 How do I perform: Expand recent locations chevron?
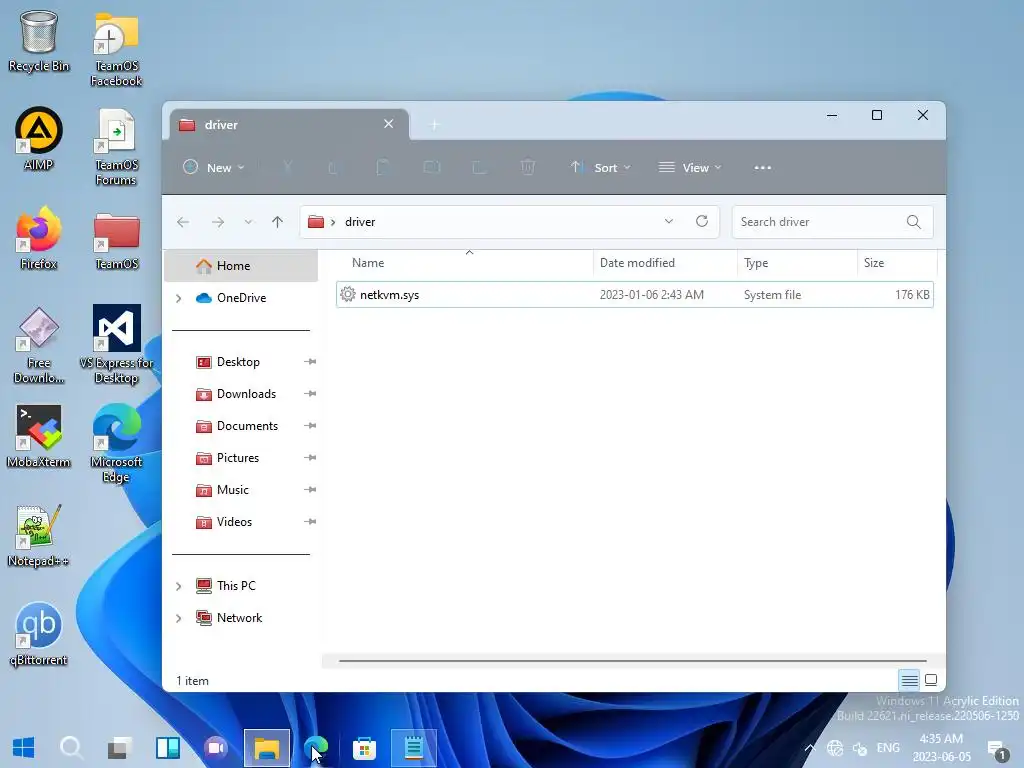pos(248,222)
